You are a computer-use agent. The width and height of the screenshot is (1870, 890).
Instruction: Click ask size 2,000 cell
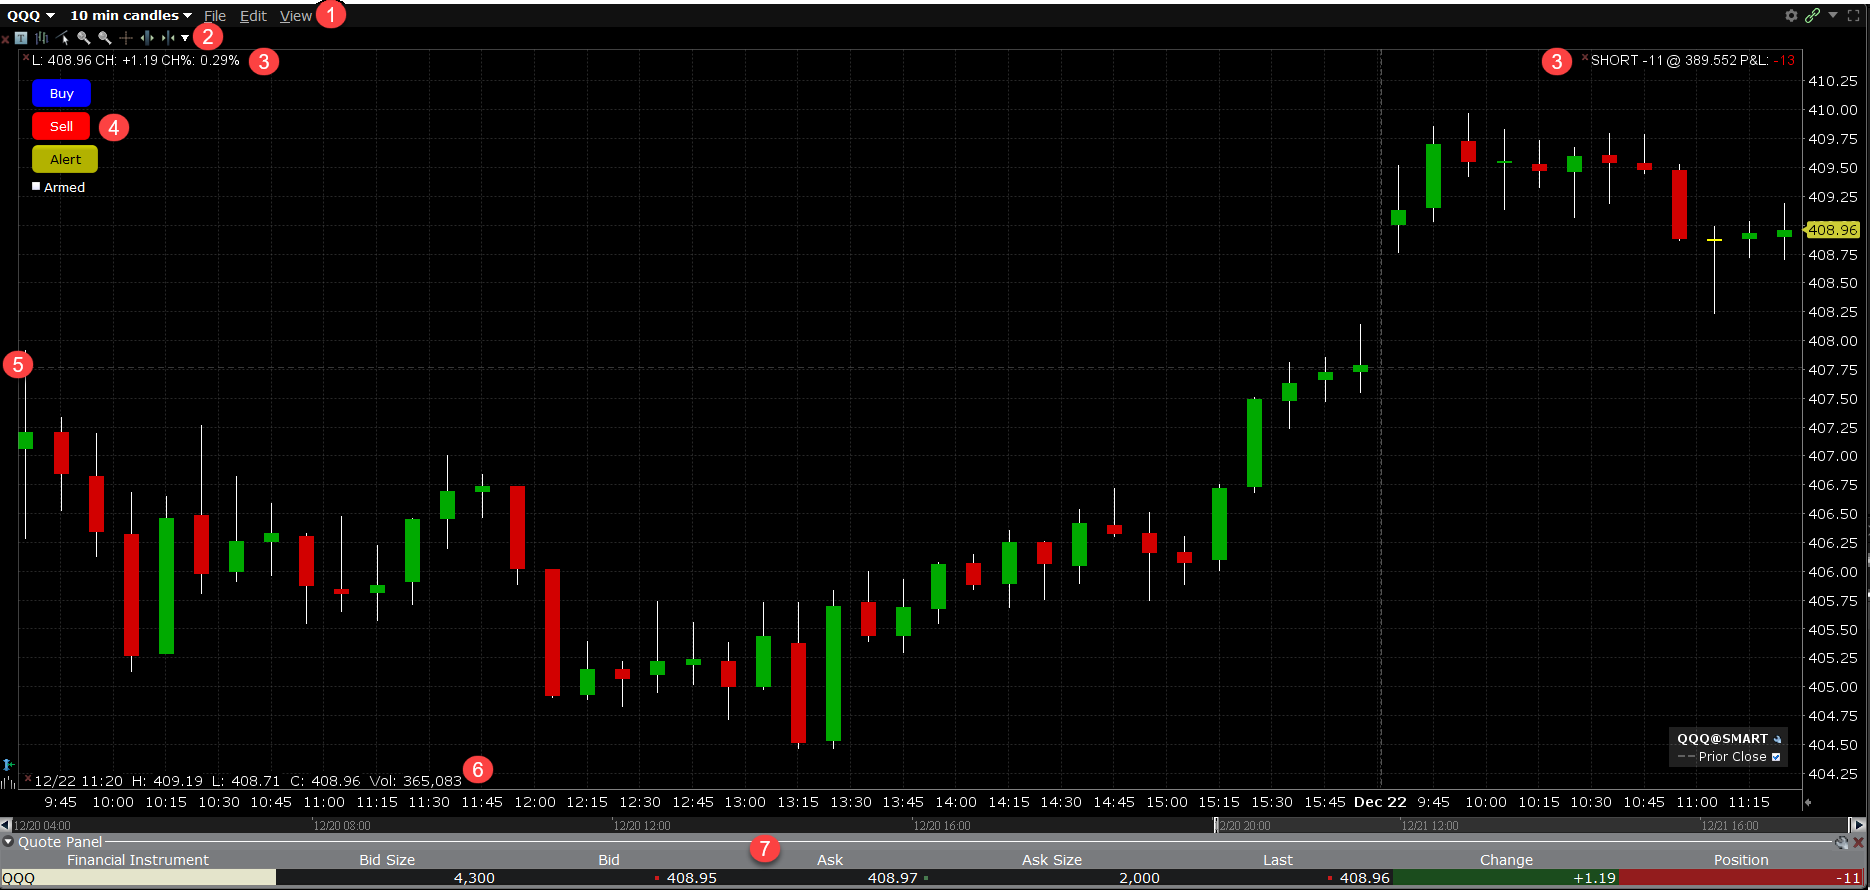[x=1052, y=878]
